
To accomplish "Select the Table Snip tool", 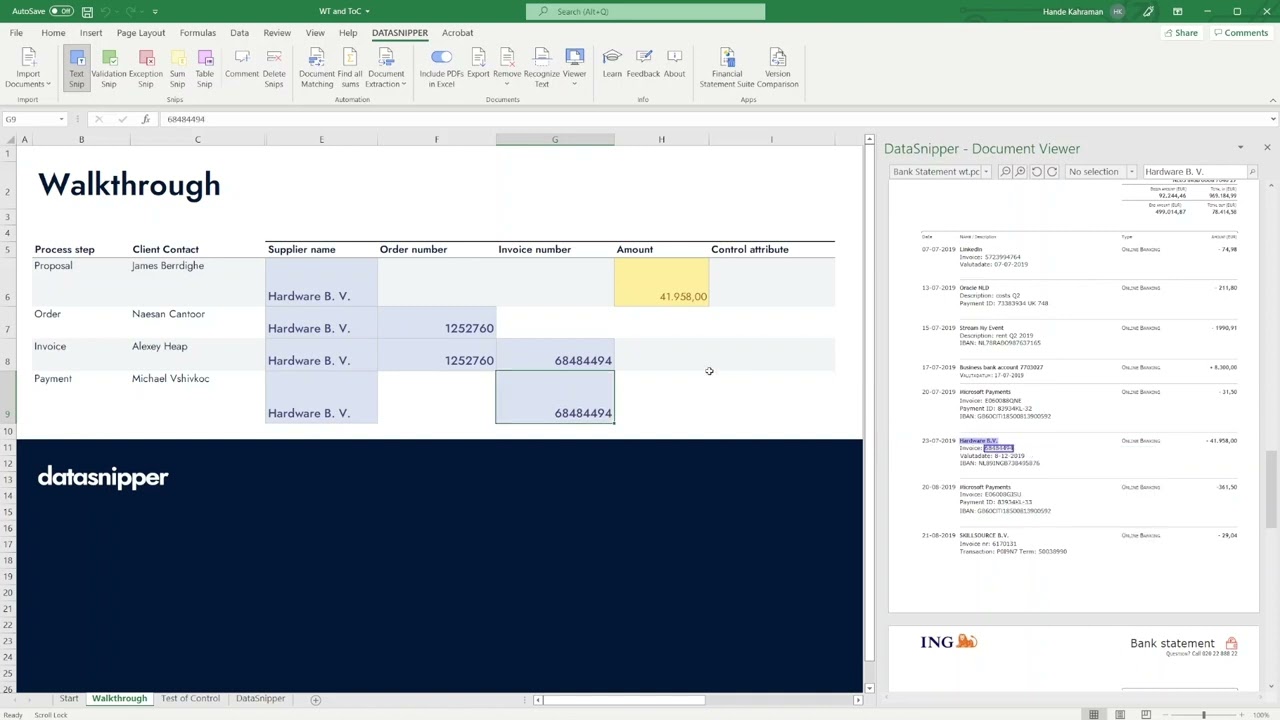I will click(x=204, y=68).
